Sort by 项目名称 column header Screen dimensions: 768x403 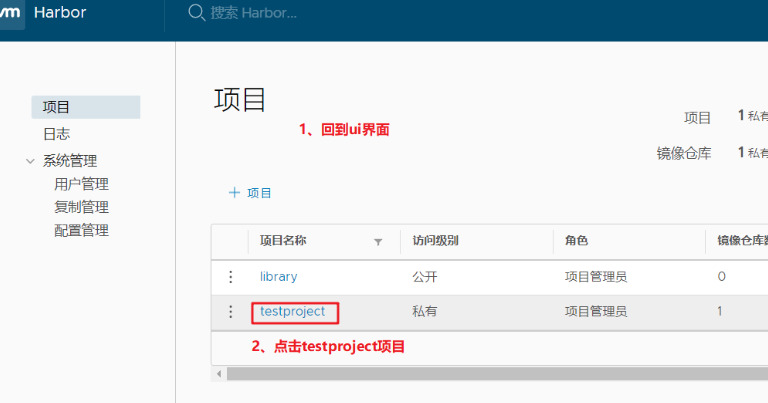(283, 240)
